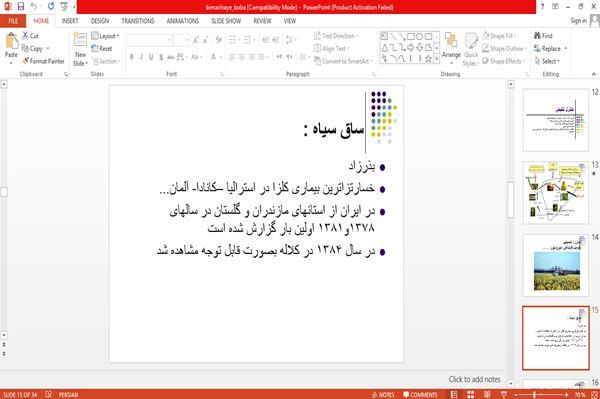Start slideshow from the quick access icon
The image size is (600, 399).
pyautogui.click(x=64, y=6)
